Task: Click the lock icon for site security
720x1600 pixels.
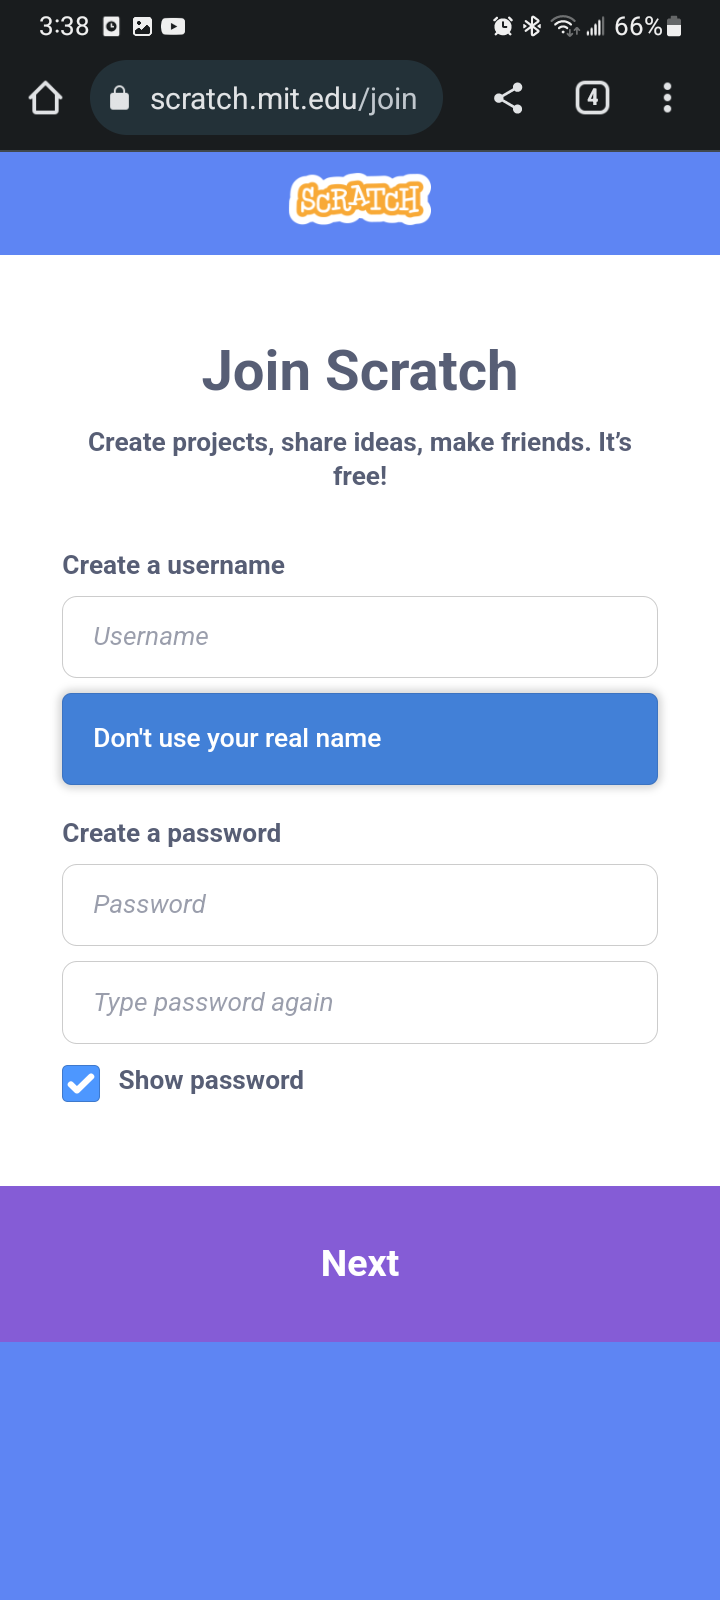Action: pos(120,98)
